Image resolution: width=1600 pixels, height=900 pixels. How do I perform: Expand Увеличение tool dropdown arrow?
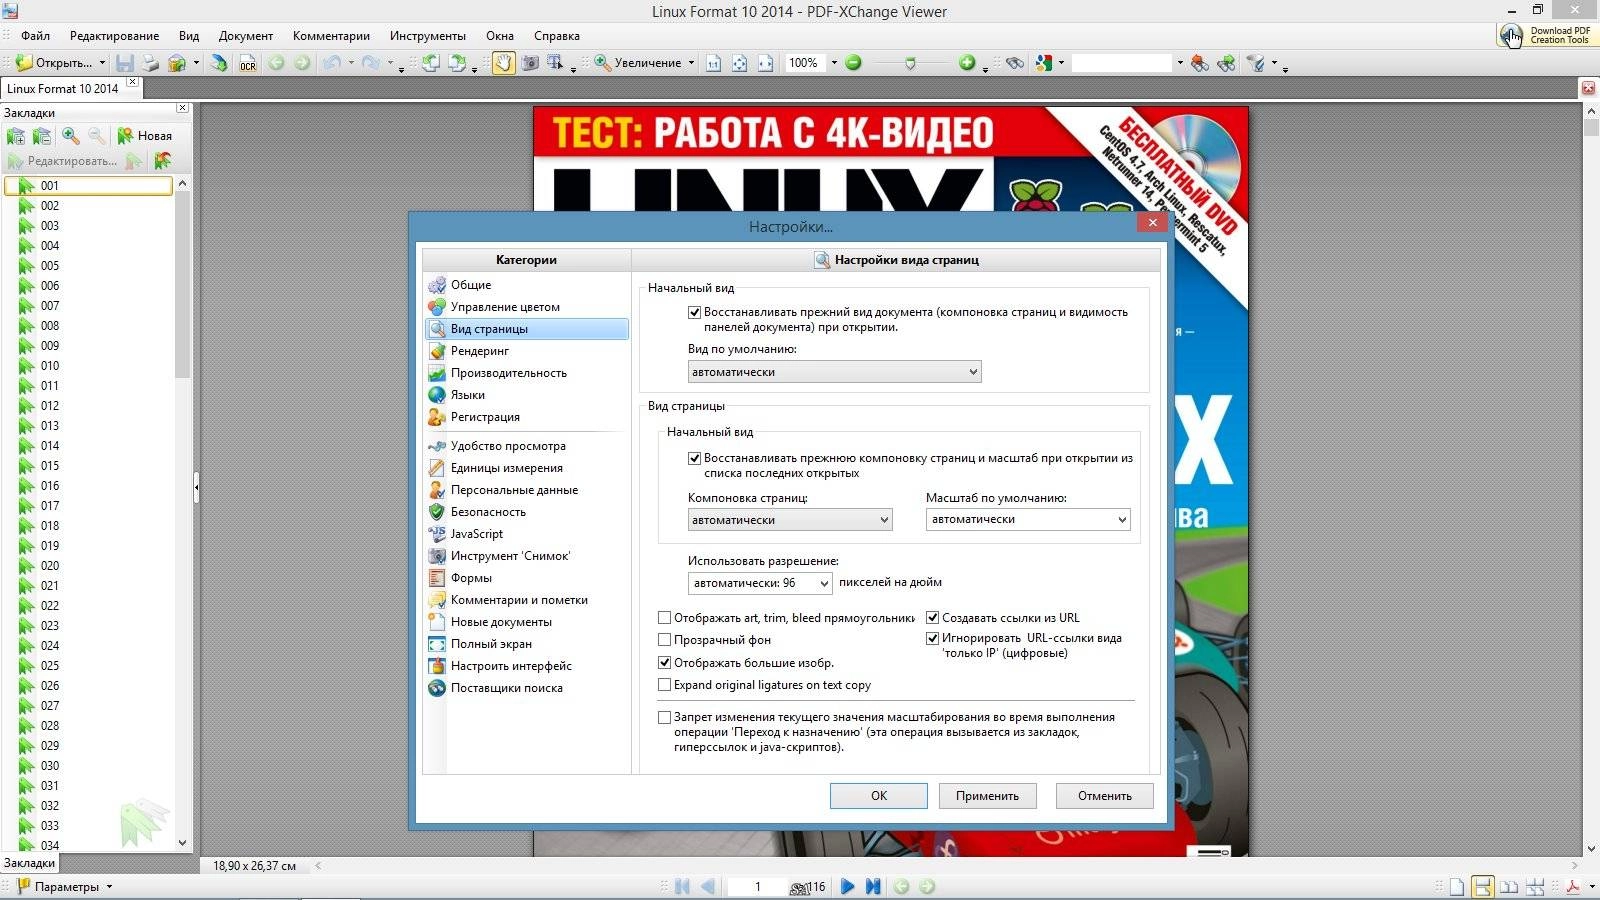691,63
